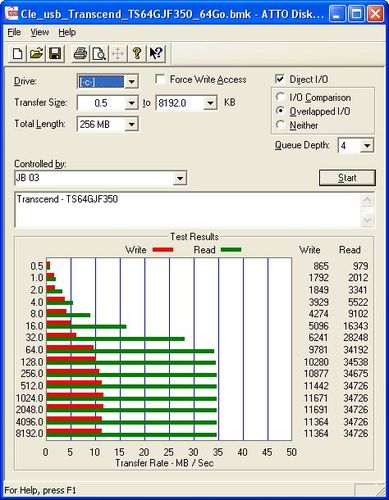Close the ATTO Disk Benchmark window
Screen dimensions: 389x500
pos(375,14)
